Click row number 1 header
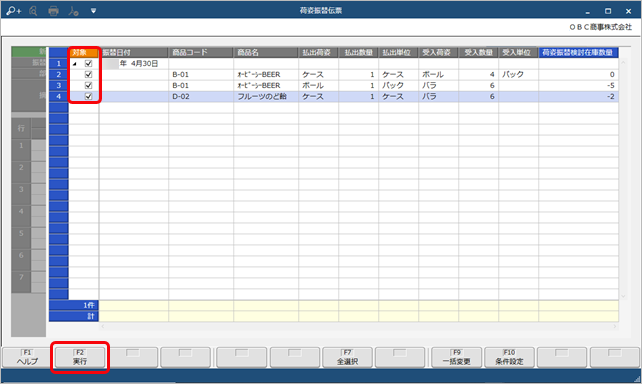 click(x=59, y=63)
